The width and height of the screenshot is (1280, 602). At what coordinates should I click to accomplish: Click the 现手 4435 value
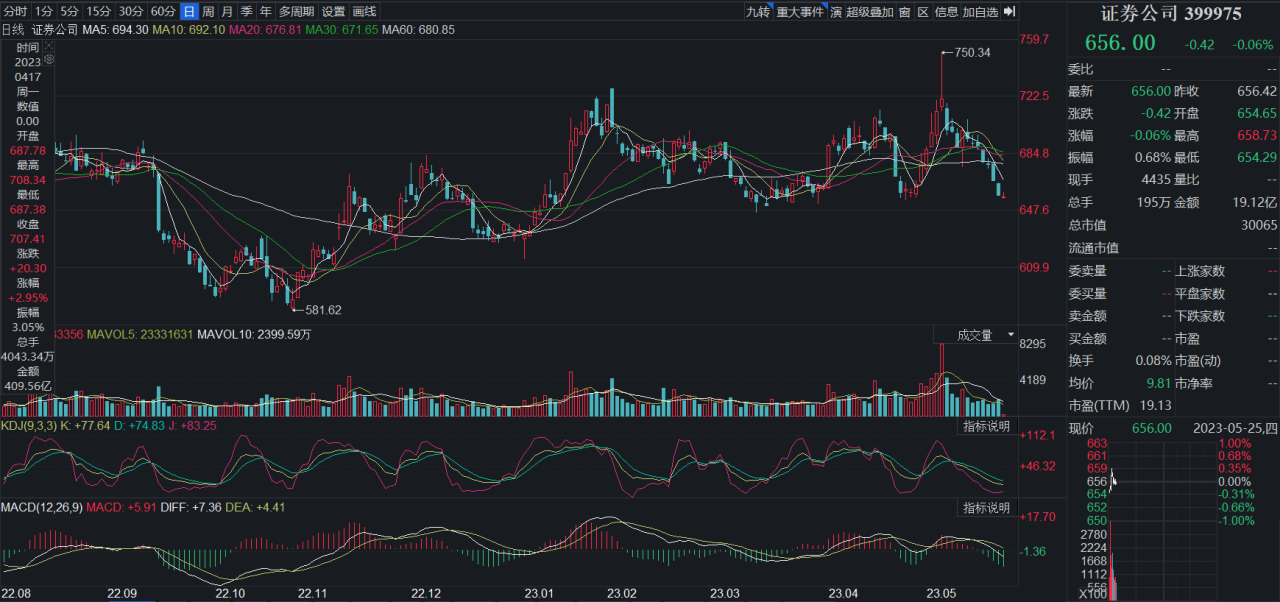[x=1156, y=180]
